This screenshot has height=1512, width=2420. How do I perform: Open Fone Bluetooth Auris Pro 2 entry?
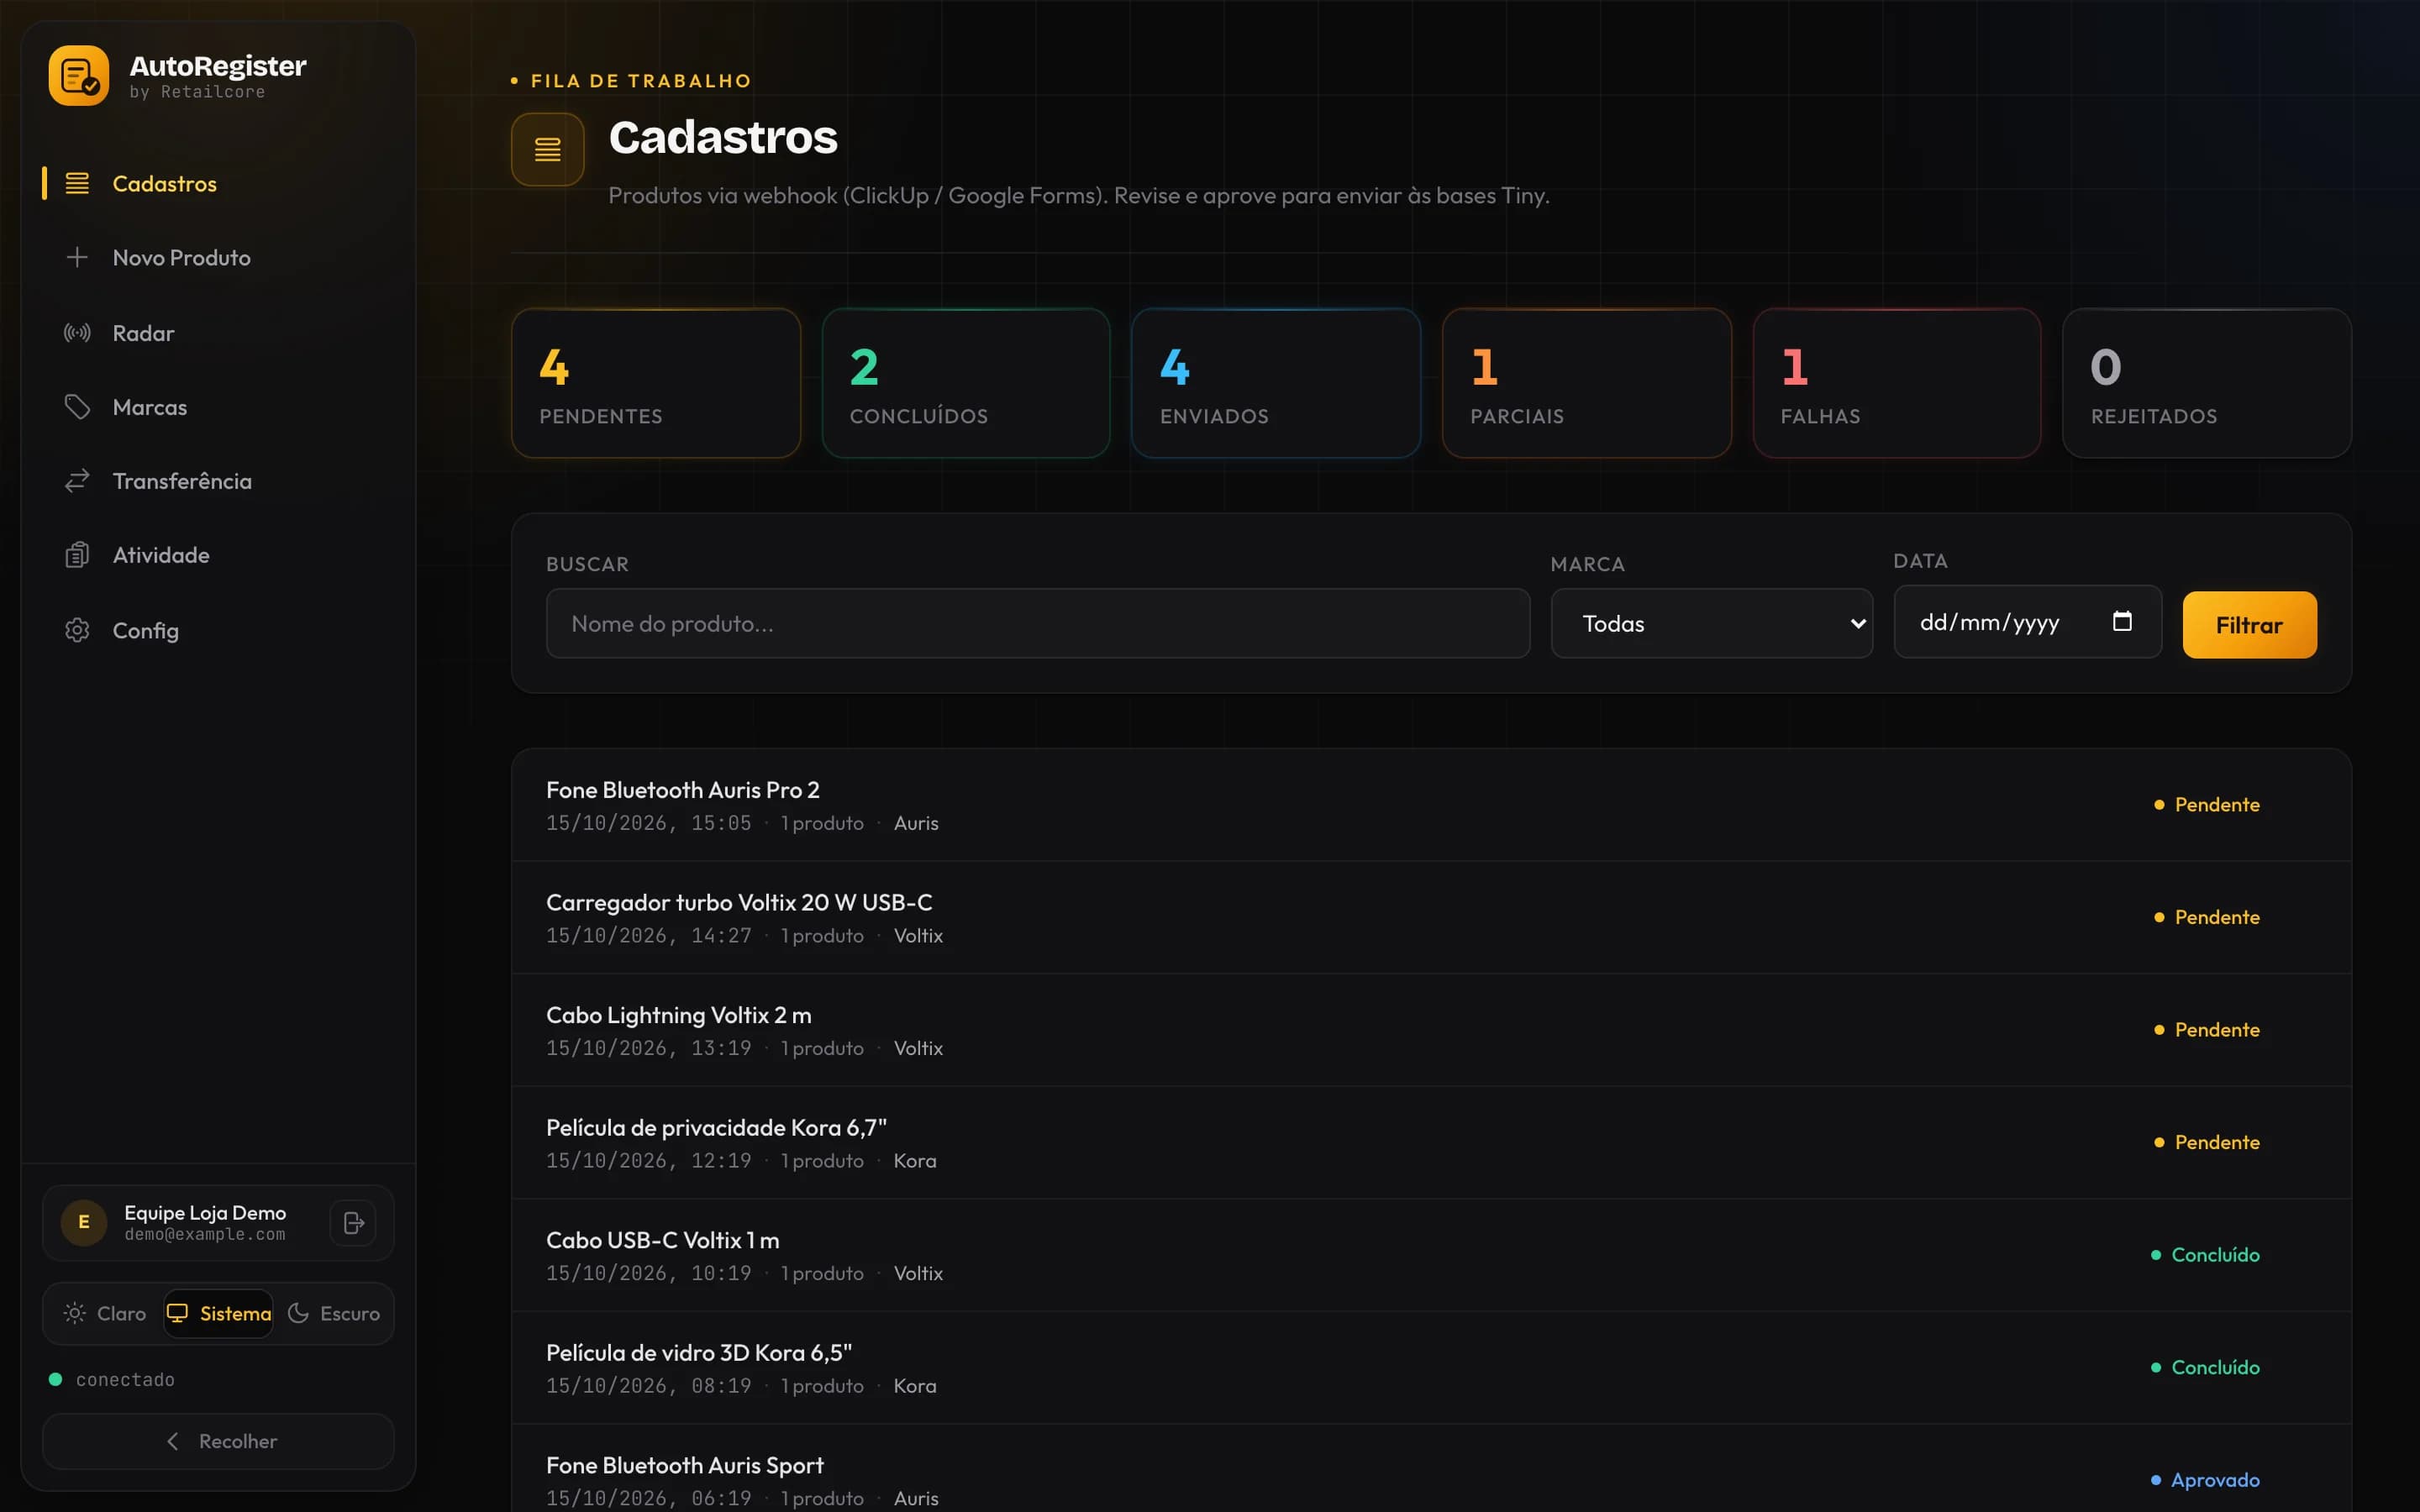[x=1431, y=805]
